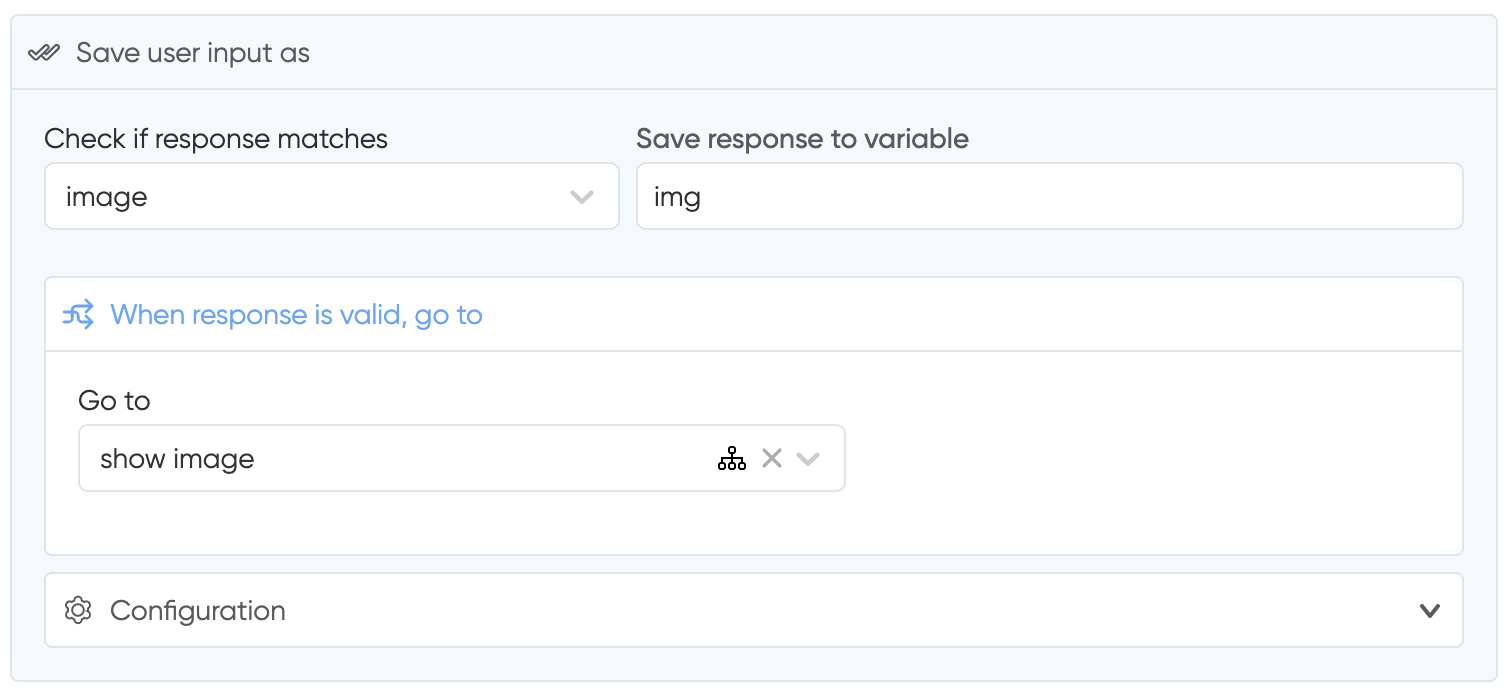Clear the show image selection with X
1512x696 pixels.
click(772, 458)
